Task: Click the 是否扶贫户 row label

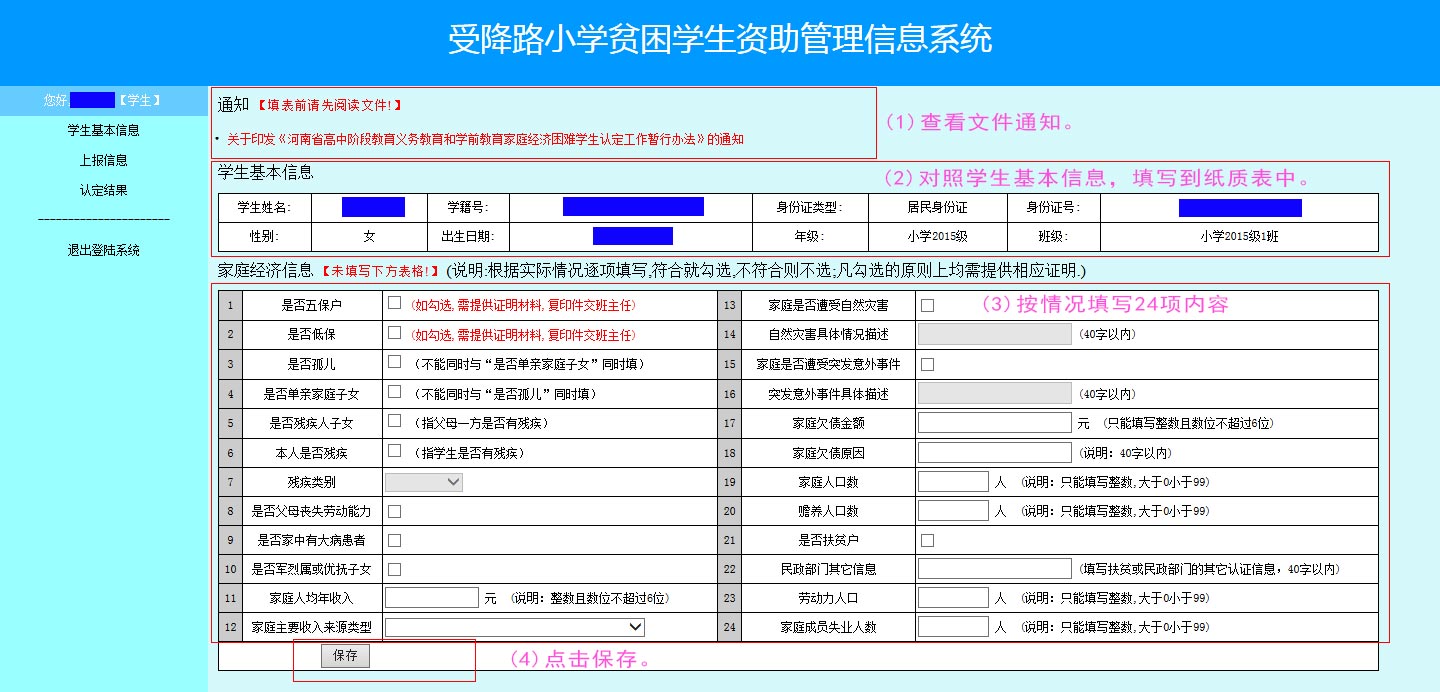Action: coord(827,541)
